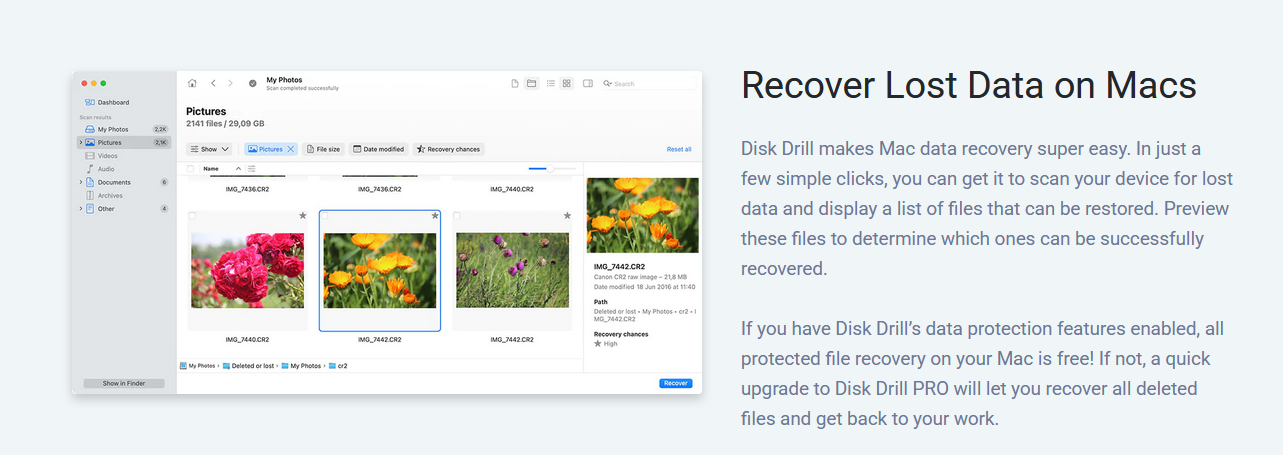Viewport: 1283px width, 455px height.
Task: Check the orange flowers thumbnail checkbox
Action: point(325,216)
